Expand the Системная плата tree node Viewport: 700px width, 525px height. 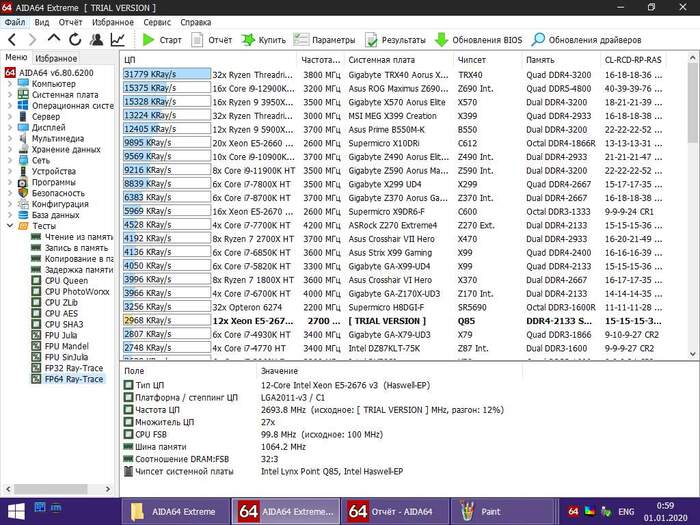(10, 95)
